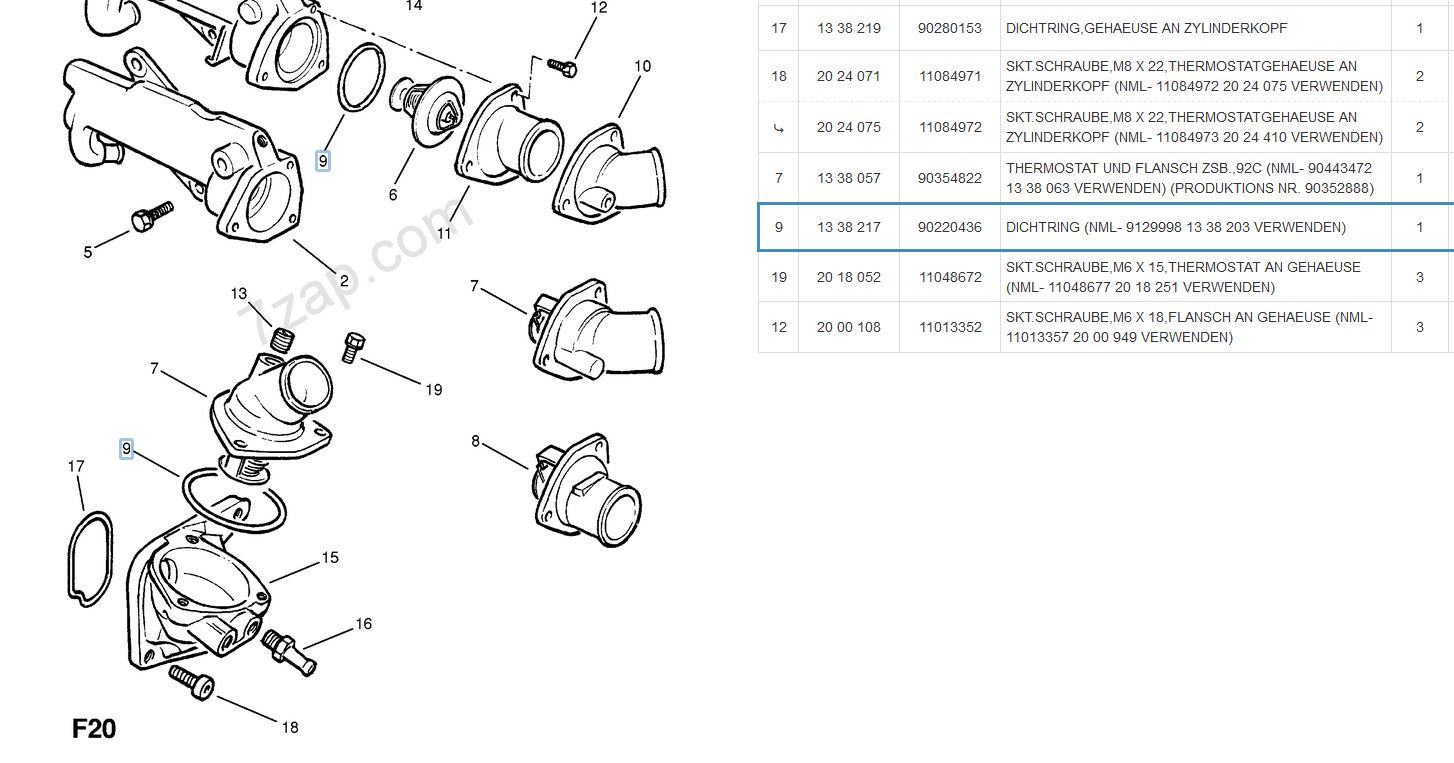Click callout 5 next to the bolt
The width and height of the screenshot is (1454, 763).
coord(88,252)
